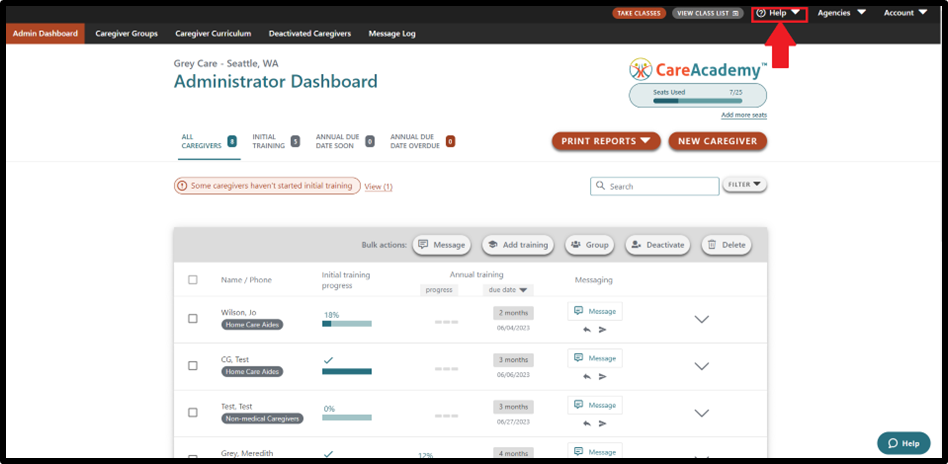
Task: Select all caregivers with header checkbox
Action: tap(193, 279)
